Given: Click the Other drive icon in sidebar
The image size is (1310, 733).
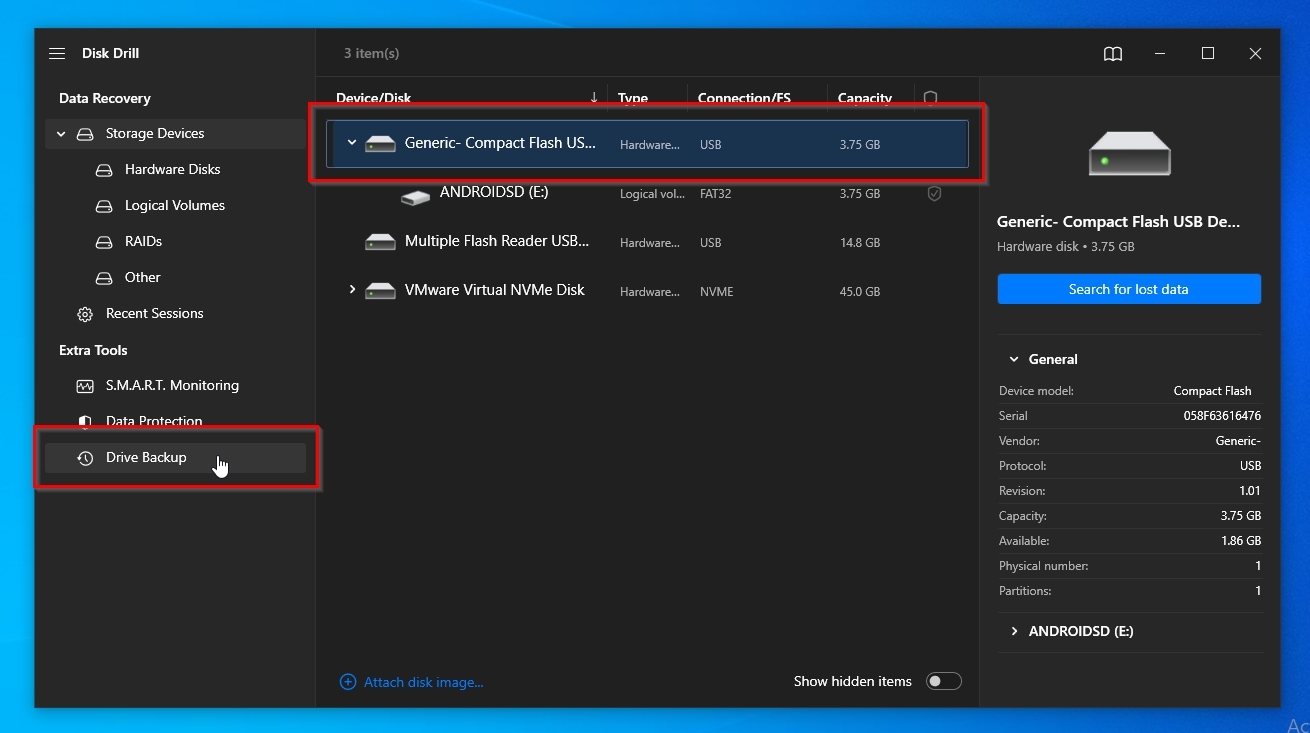Looking at the screenshot, I should pos(104,278).
